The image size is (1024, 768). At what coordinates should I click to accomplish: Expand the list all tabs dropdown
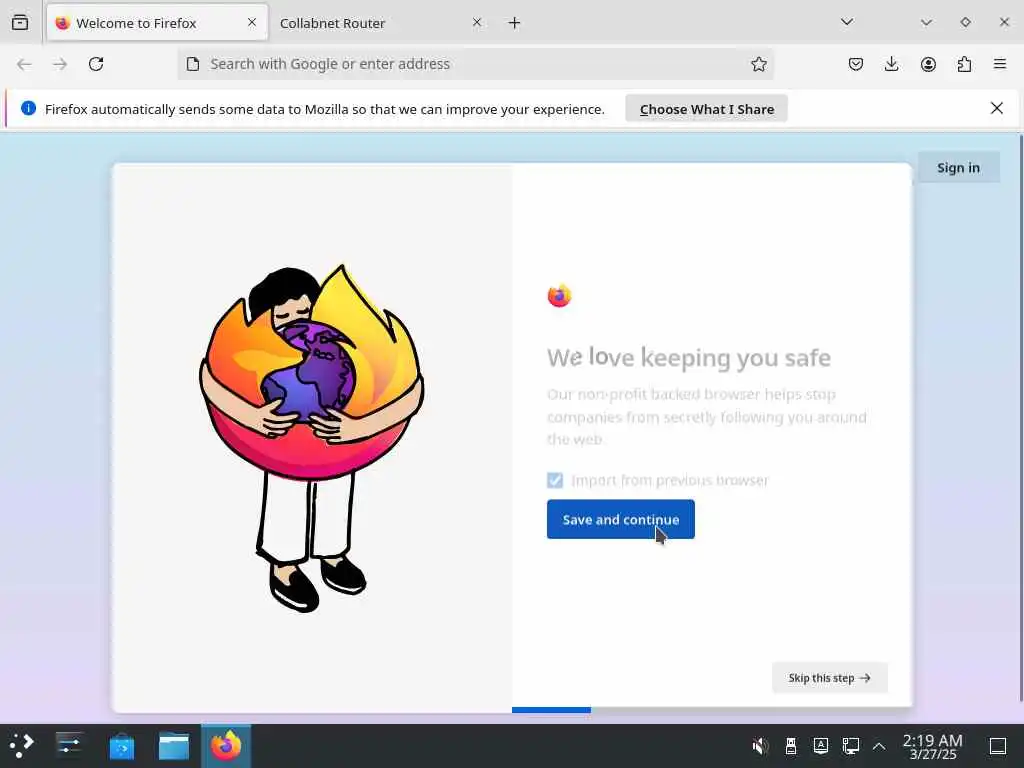point(847,22)
